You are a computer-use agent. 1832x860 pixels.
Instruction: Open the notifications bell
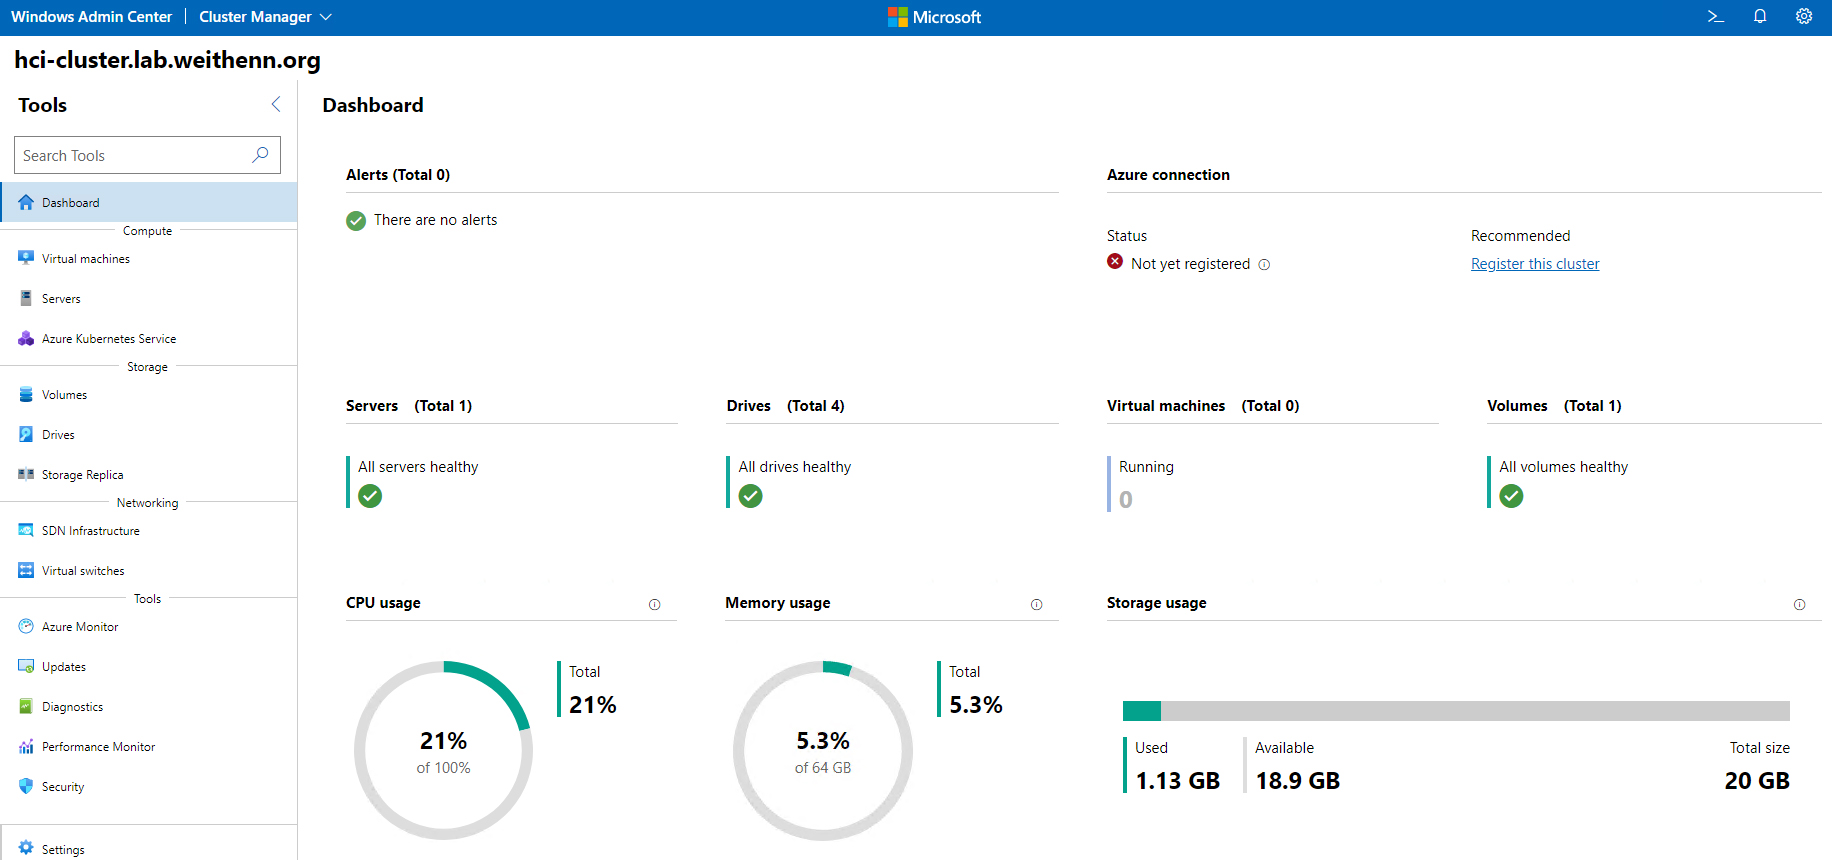1760,17
